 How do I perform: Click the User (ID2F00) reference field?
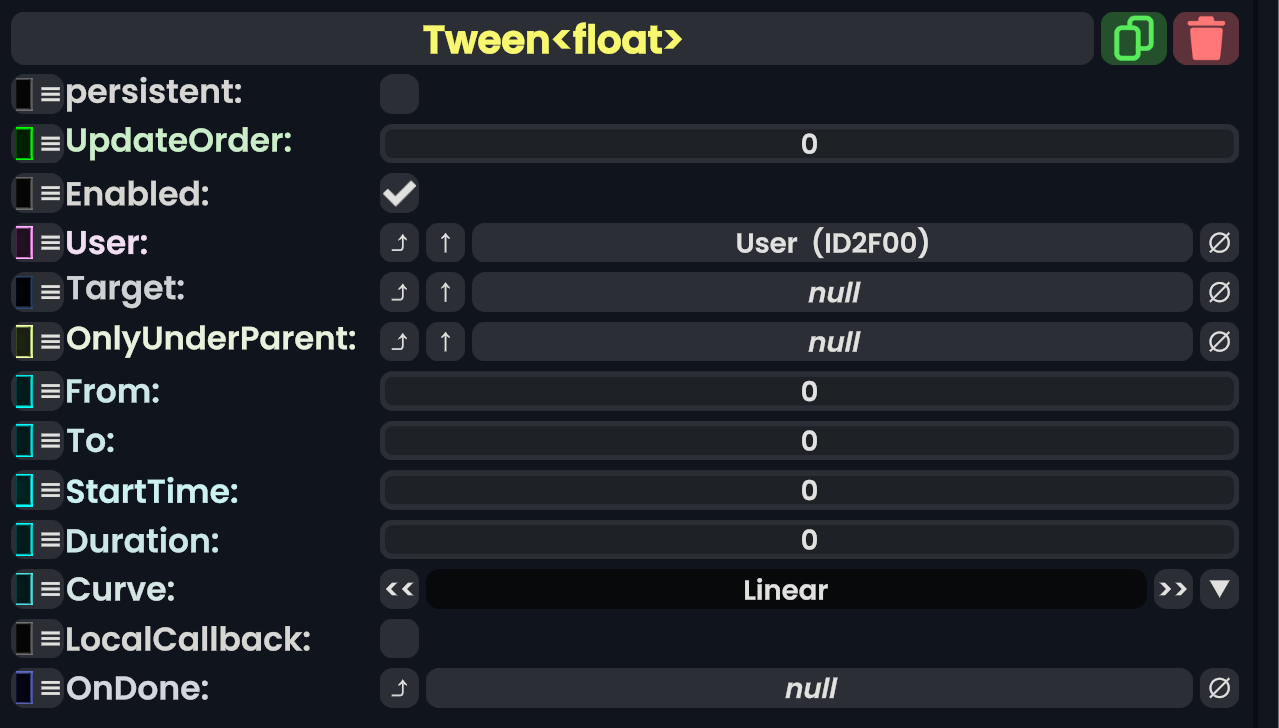coord(832,243)
